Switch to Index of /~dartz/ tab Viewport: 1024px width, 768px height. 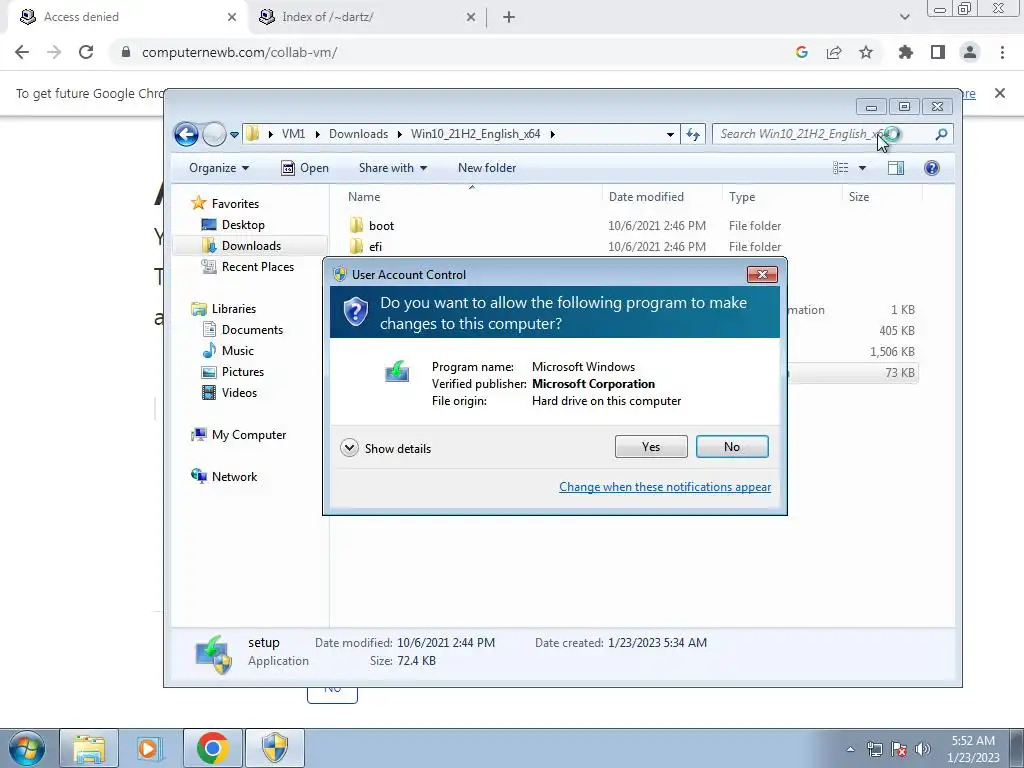[367, 17]
